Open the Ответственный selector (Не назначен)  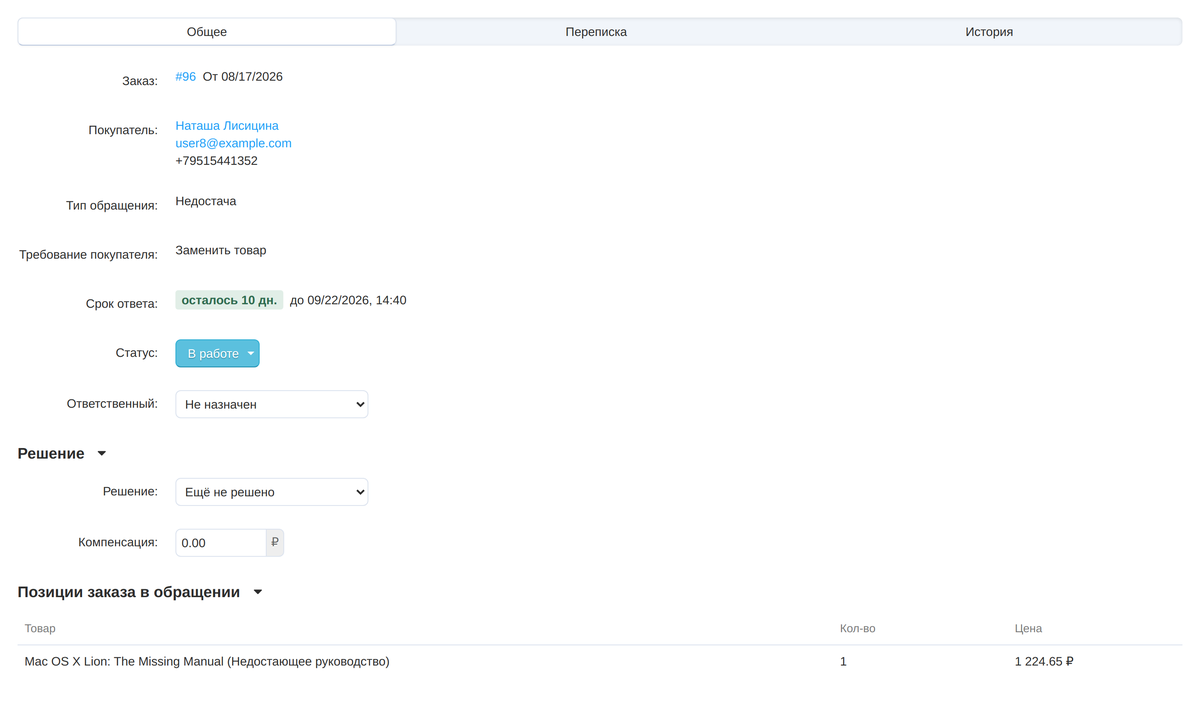click(272, 404)
